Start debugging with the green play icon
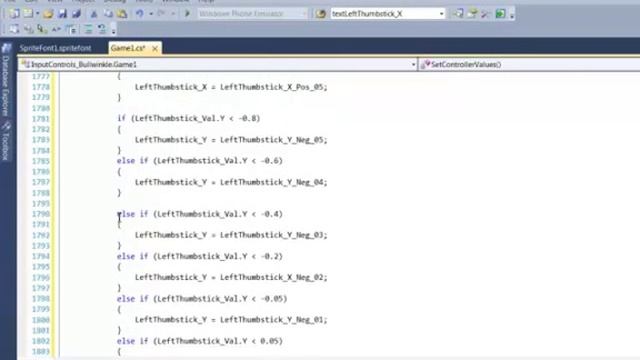Image resolution: width=640 pixels, height=360 pixels. coord(187,14)
